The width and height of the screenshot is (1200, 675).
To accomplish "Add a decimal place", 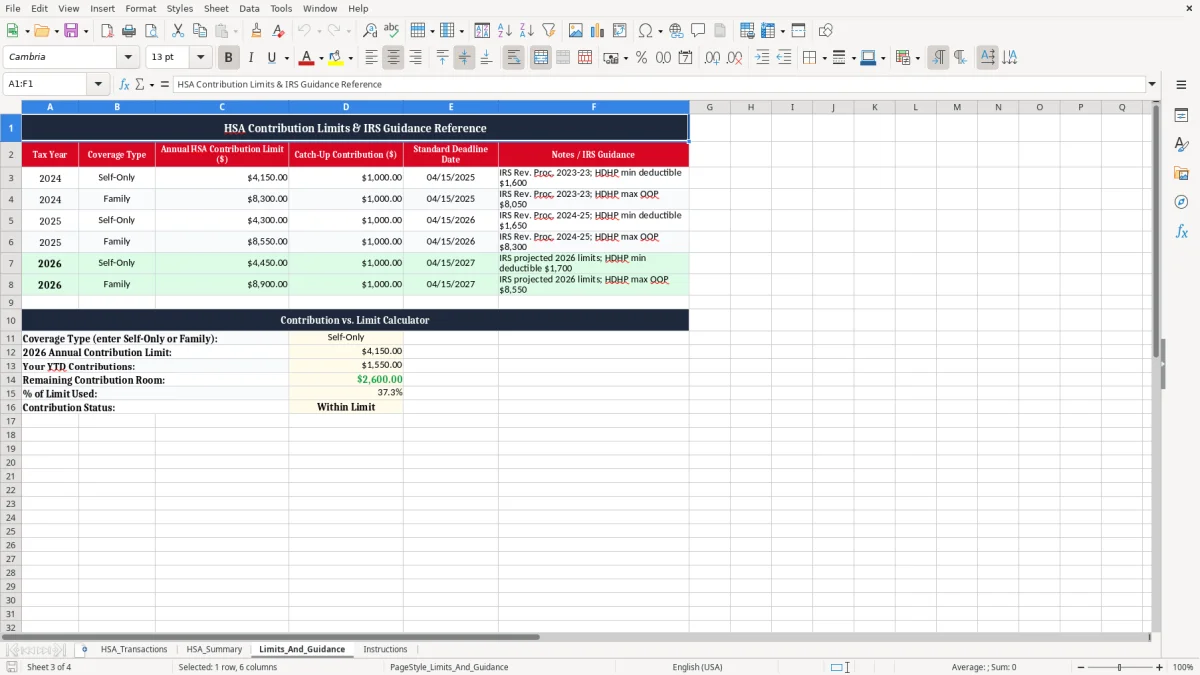I will [x=712, y=58].
